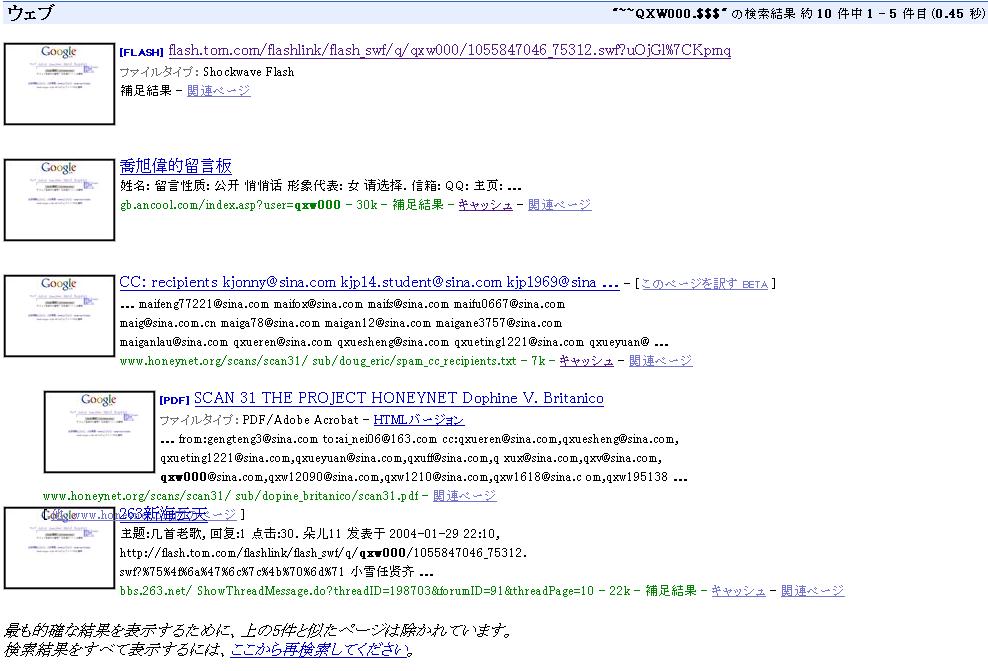The width and height of the screenshot is (988, 671).
Task: Open the HTMLバージョン link
Action: (x=418, y=420)
